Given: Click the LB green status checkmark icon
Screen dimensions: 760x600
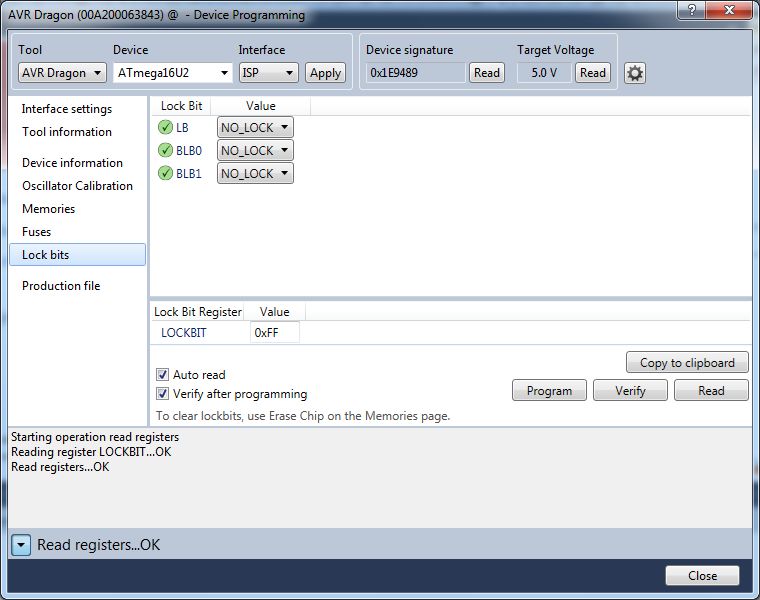Looking at the screenshot, I should 165,127.
